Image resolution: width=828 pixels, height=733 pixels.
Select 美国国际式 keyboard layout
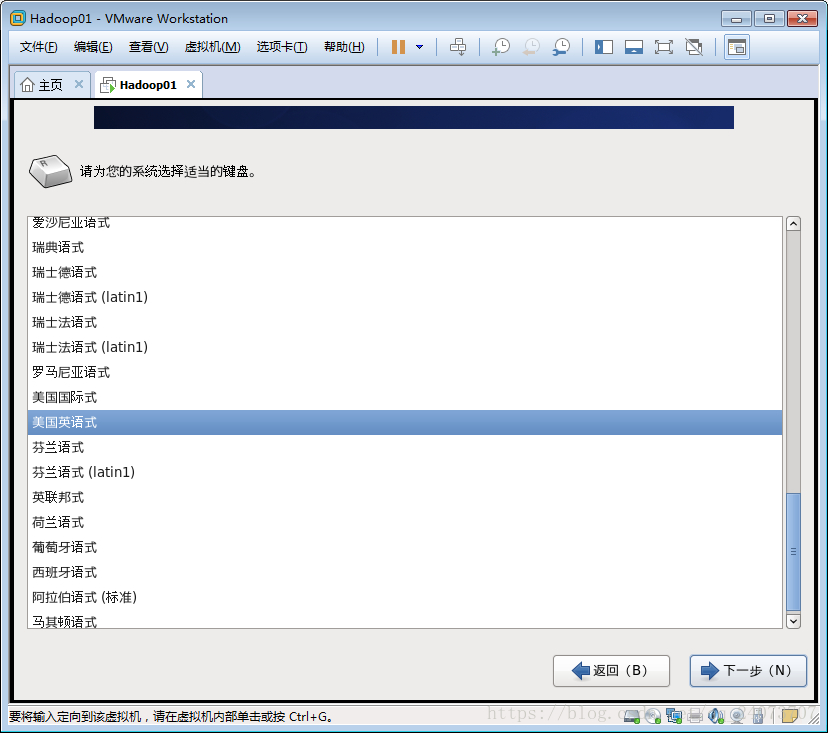click(x=404, y=397)
